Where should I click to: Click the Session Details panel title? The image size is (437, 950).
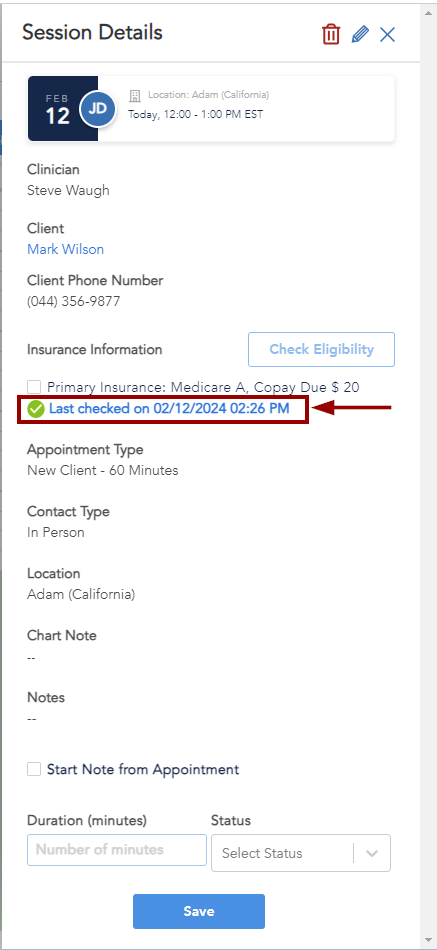coord(93,33)
